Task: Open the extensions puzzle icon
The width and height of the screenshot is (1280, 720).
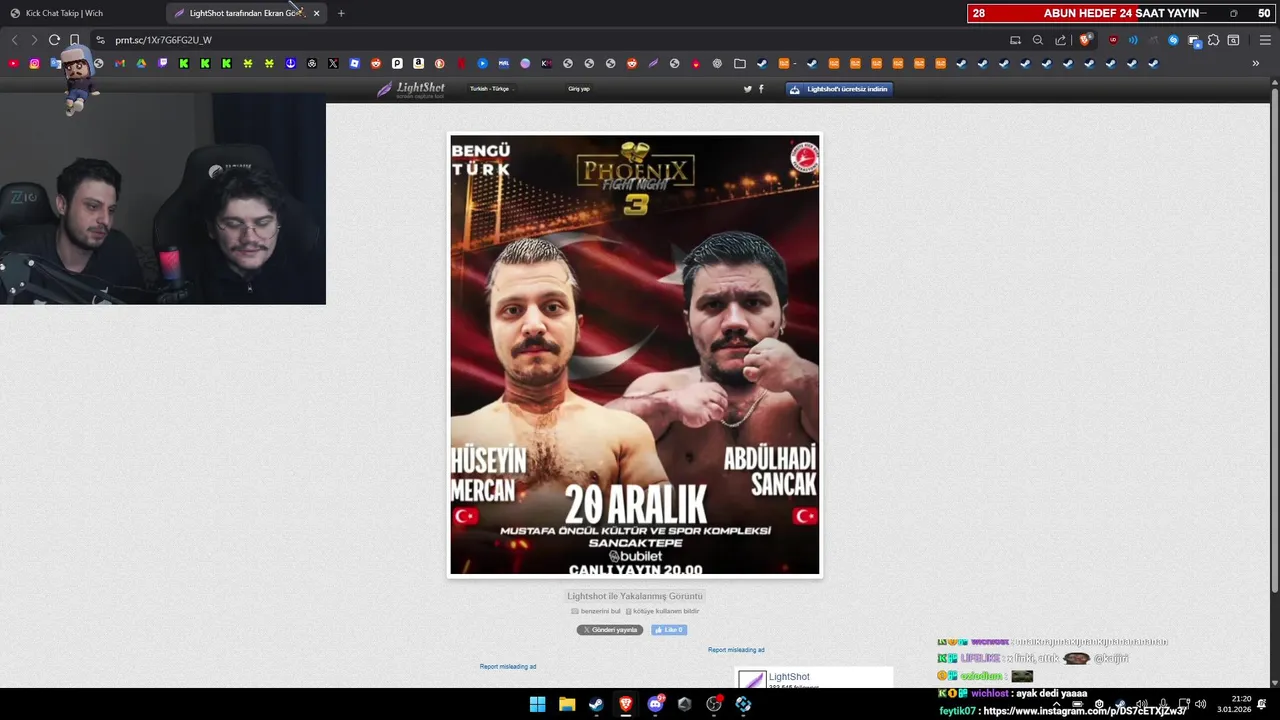Action: [x=1214, y=40]
